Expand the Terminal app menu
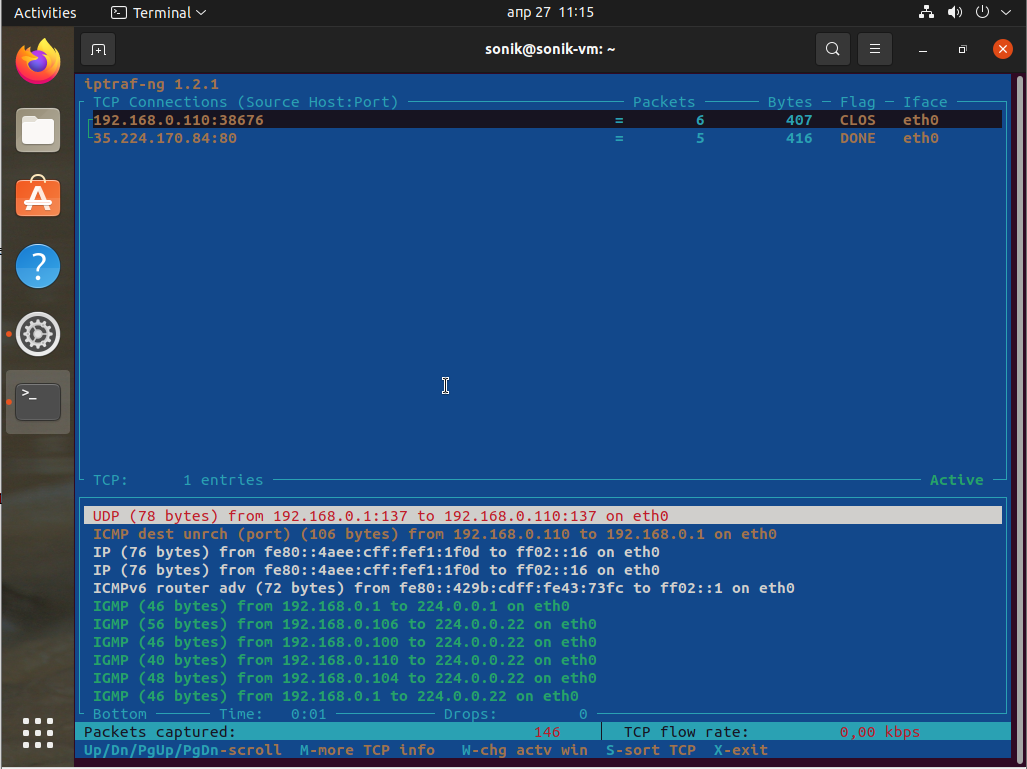The image size is (1027, 769). pos(158,13)
